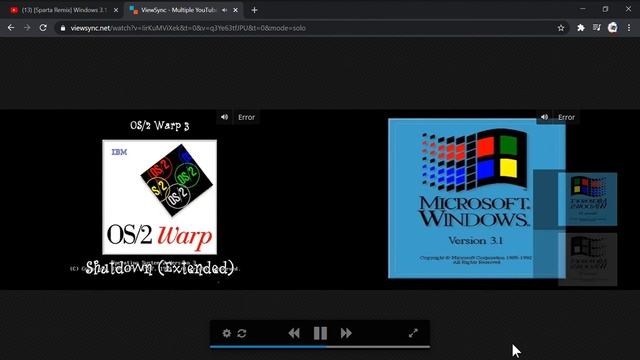Fast forward the synced videos
Image resolution: width=640 pixels, height=360 pixels.
click(346, 333)
